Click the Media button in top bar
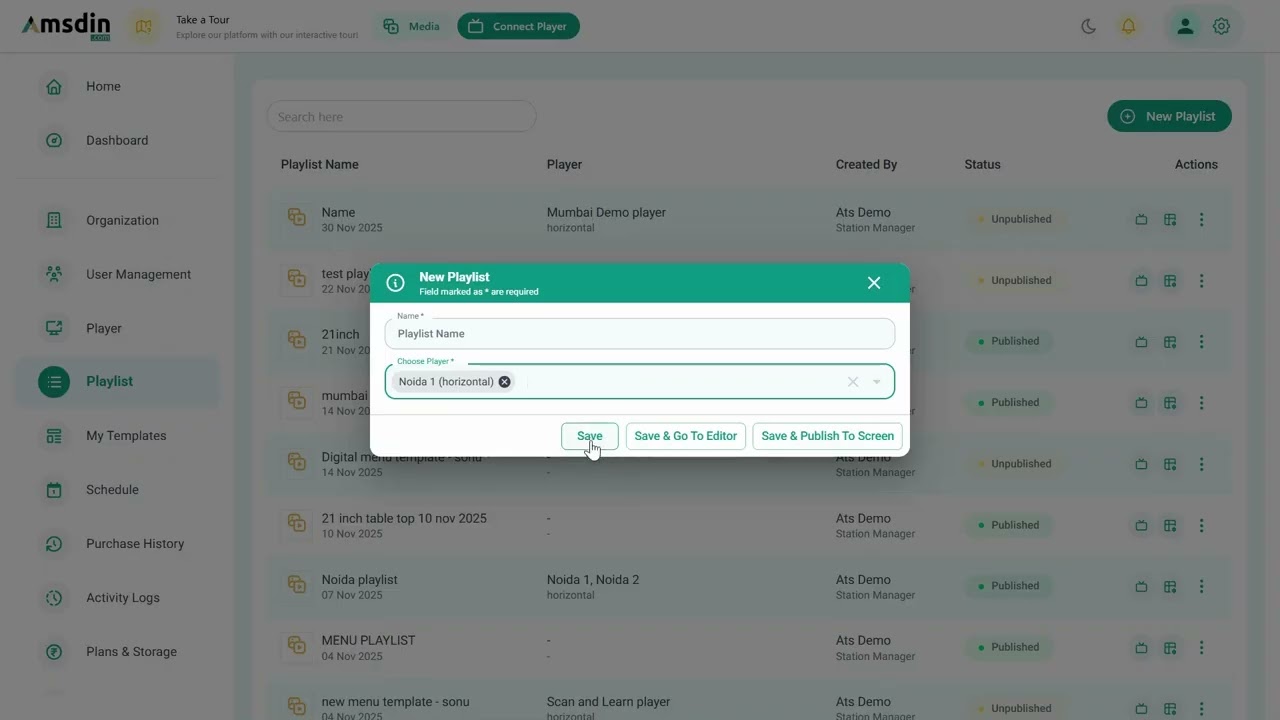This screenshot has width=1280, height=720. point(412,27)
